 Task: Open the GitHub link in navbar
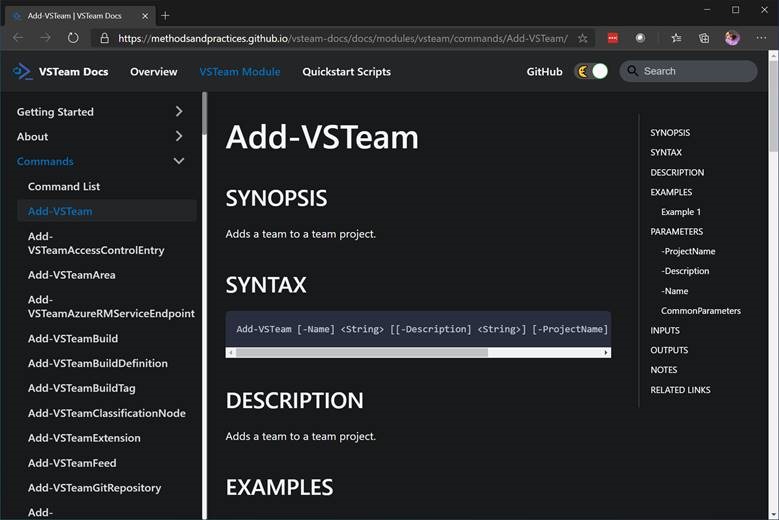545,72
